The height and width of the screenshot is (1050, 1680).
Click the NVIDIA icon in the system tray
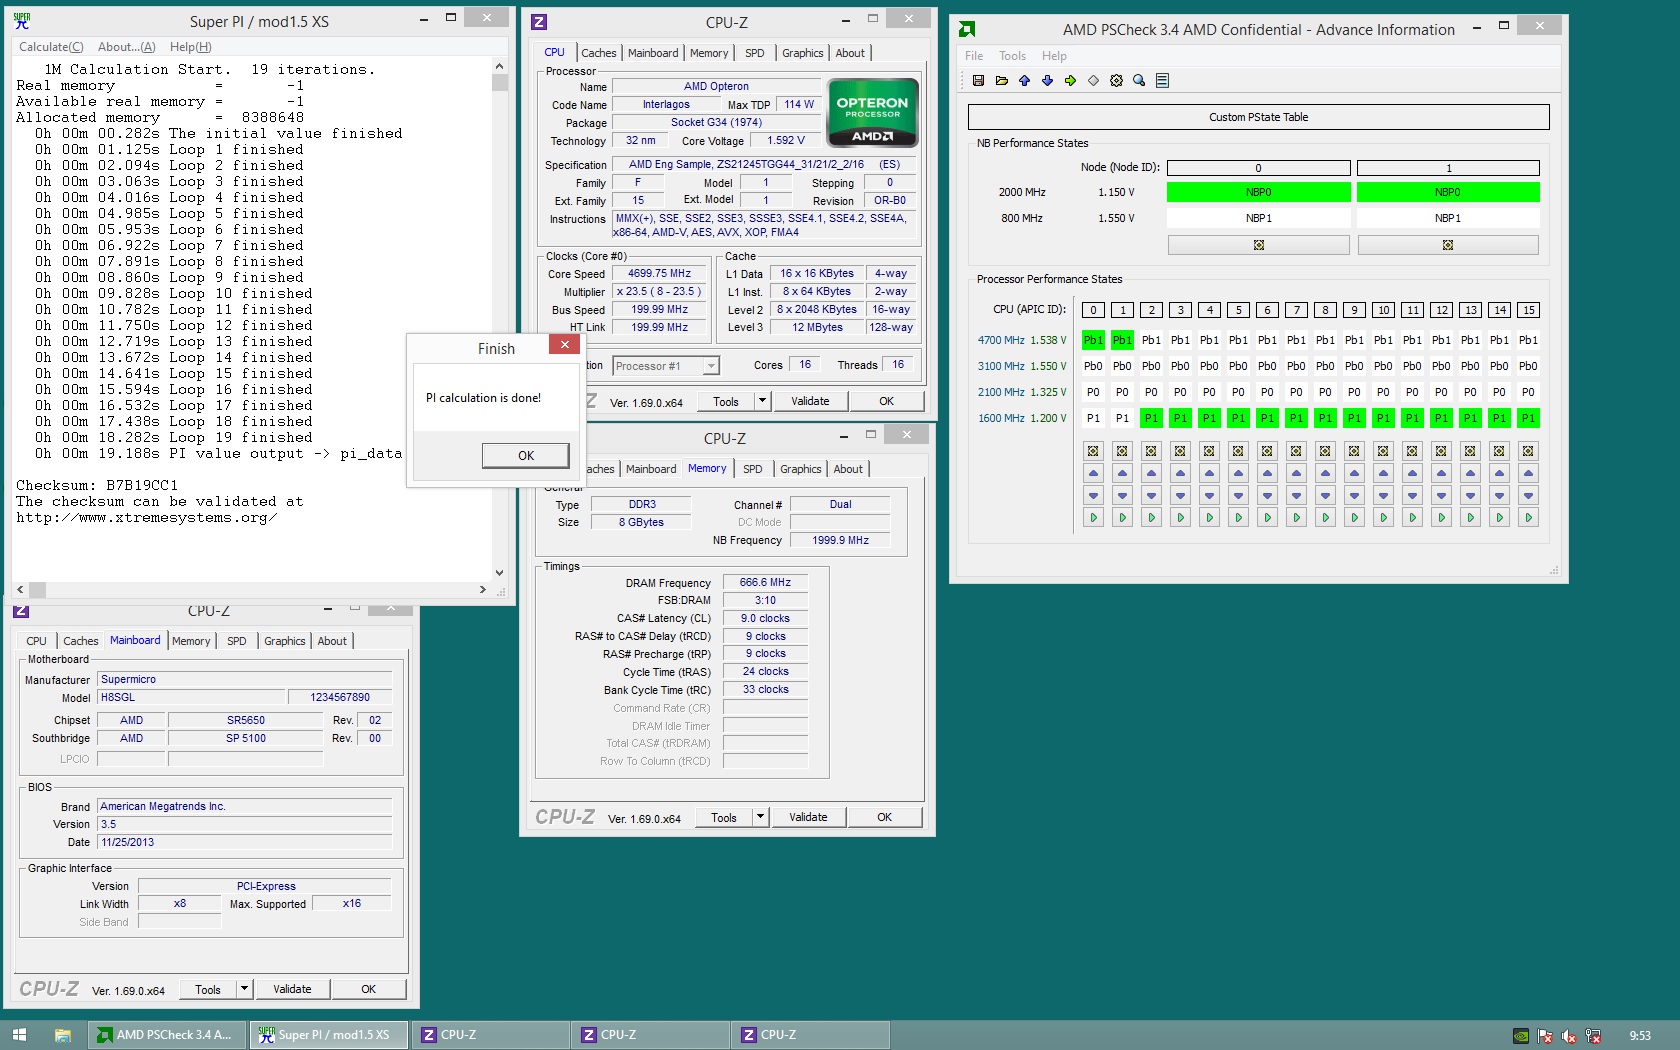[x=1520, y=1036]
